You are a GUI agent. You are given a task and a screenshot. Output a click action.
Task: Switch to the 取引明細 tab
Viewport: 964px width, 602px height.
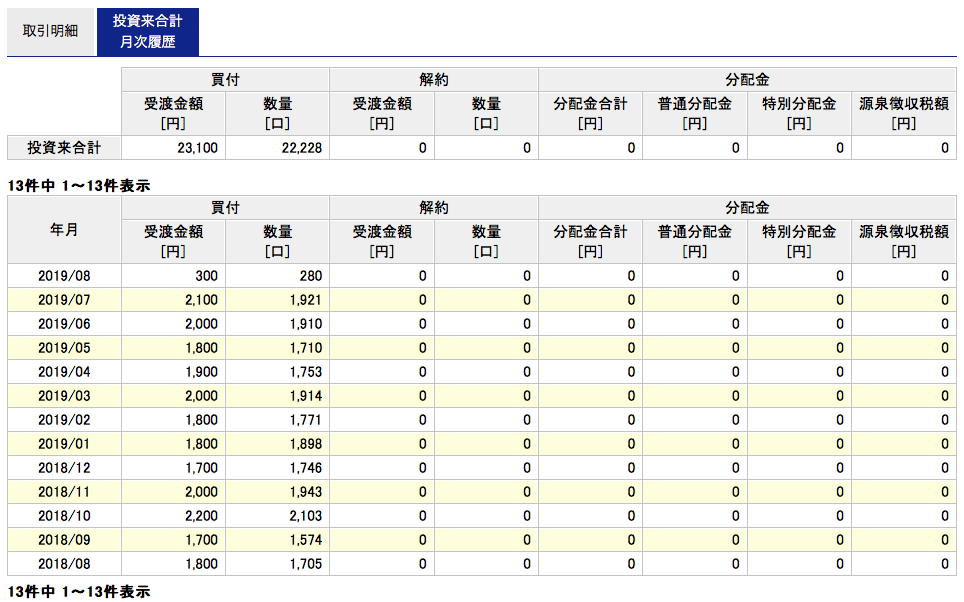pyautogui.click(x=51, y=31)
